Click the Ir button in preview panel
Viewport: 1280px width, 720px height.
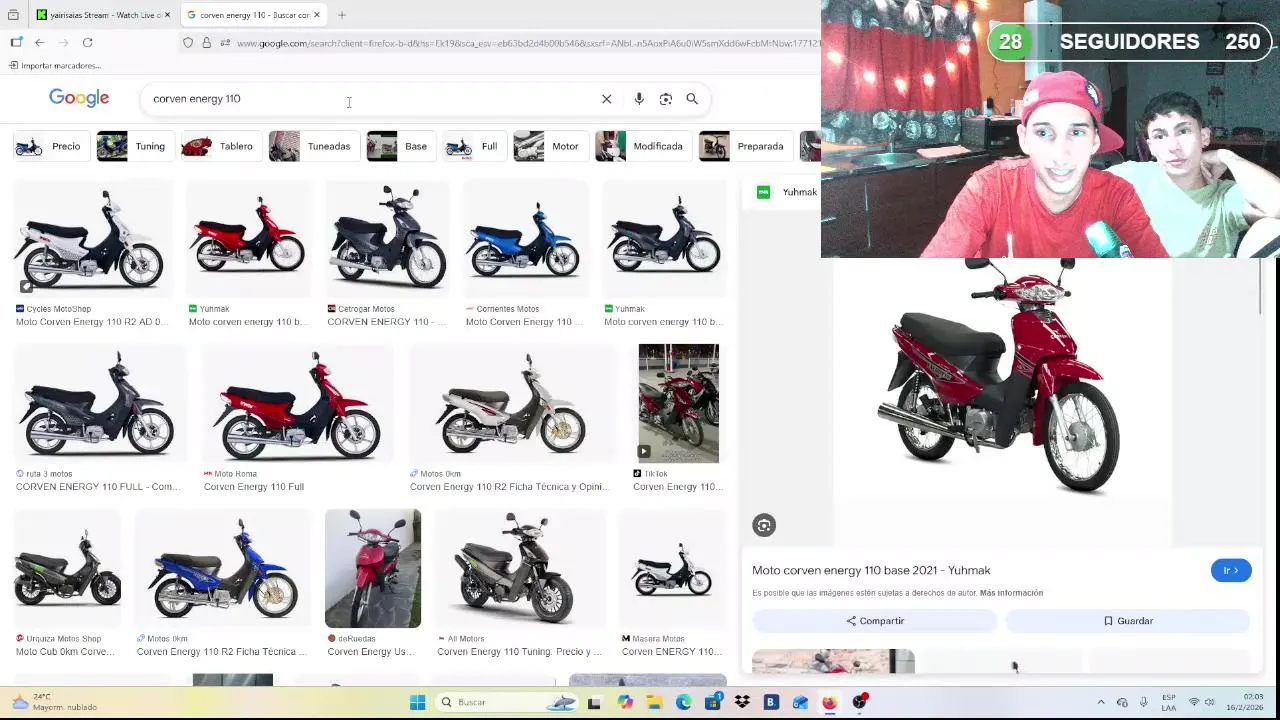[x=1231, y=570]
